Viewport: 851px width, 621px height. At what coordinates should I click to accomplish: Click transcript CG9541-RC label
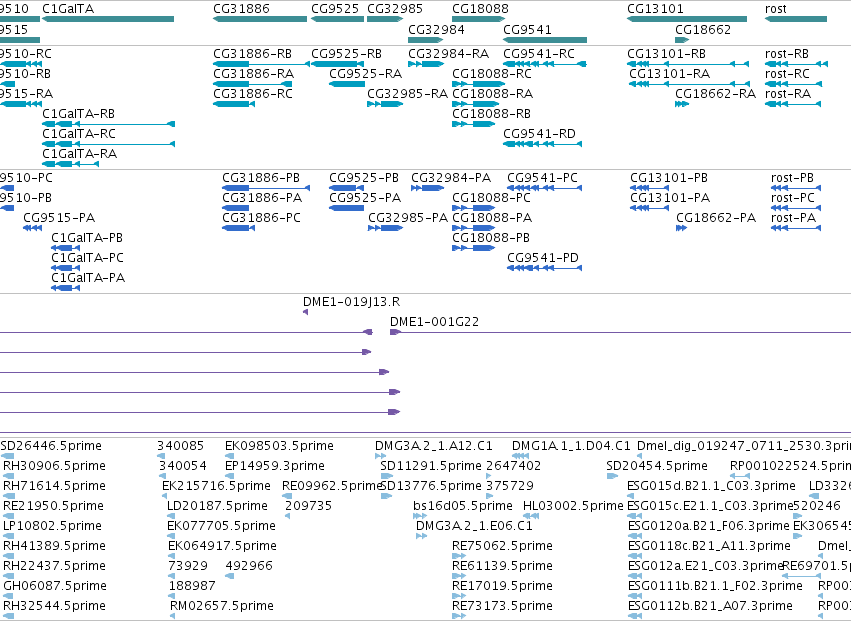539,54
